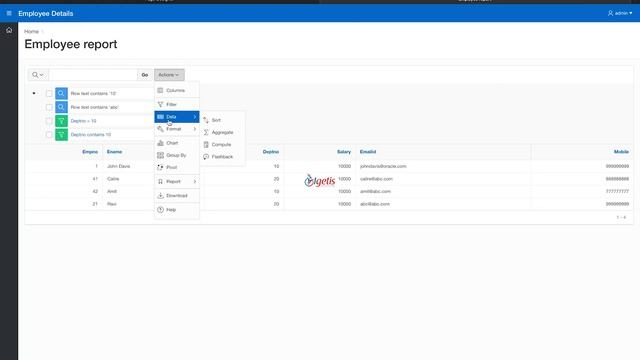Click the Mobile column header
640x360 pixels.
pyautogui.click(x=621, y=151)
